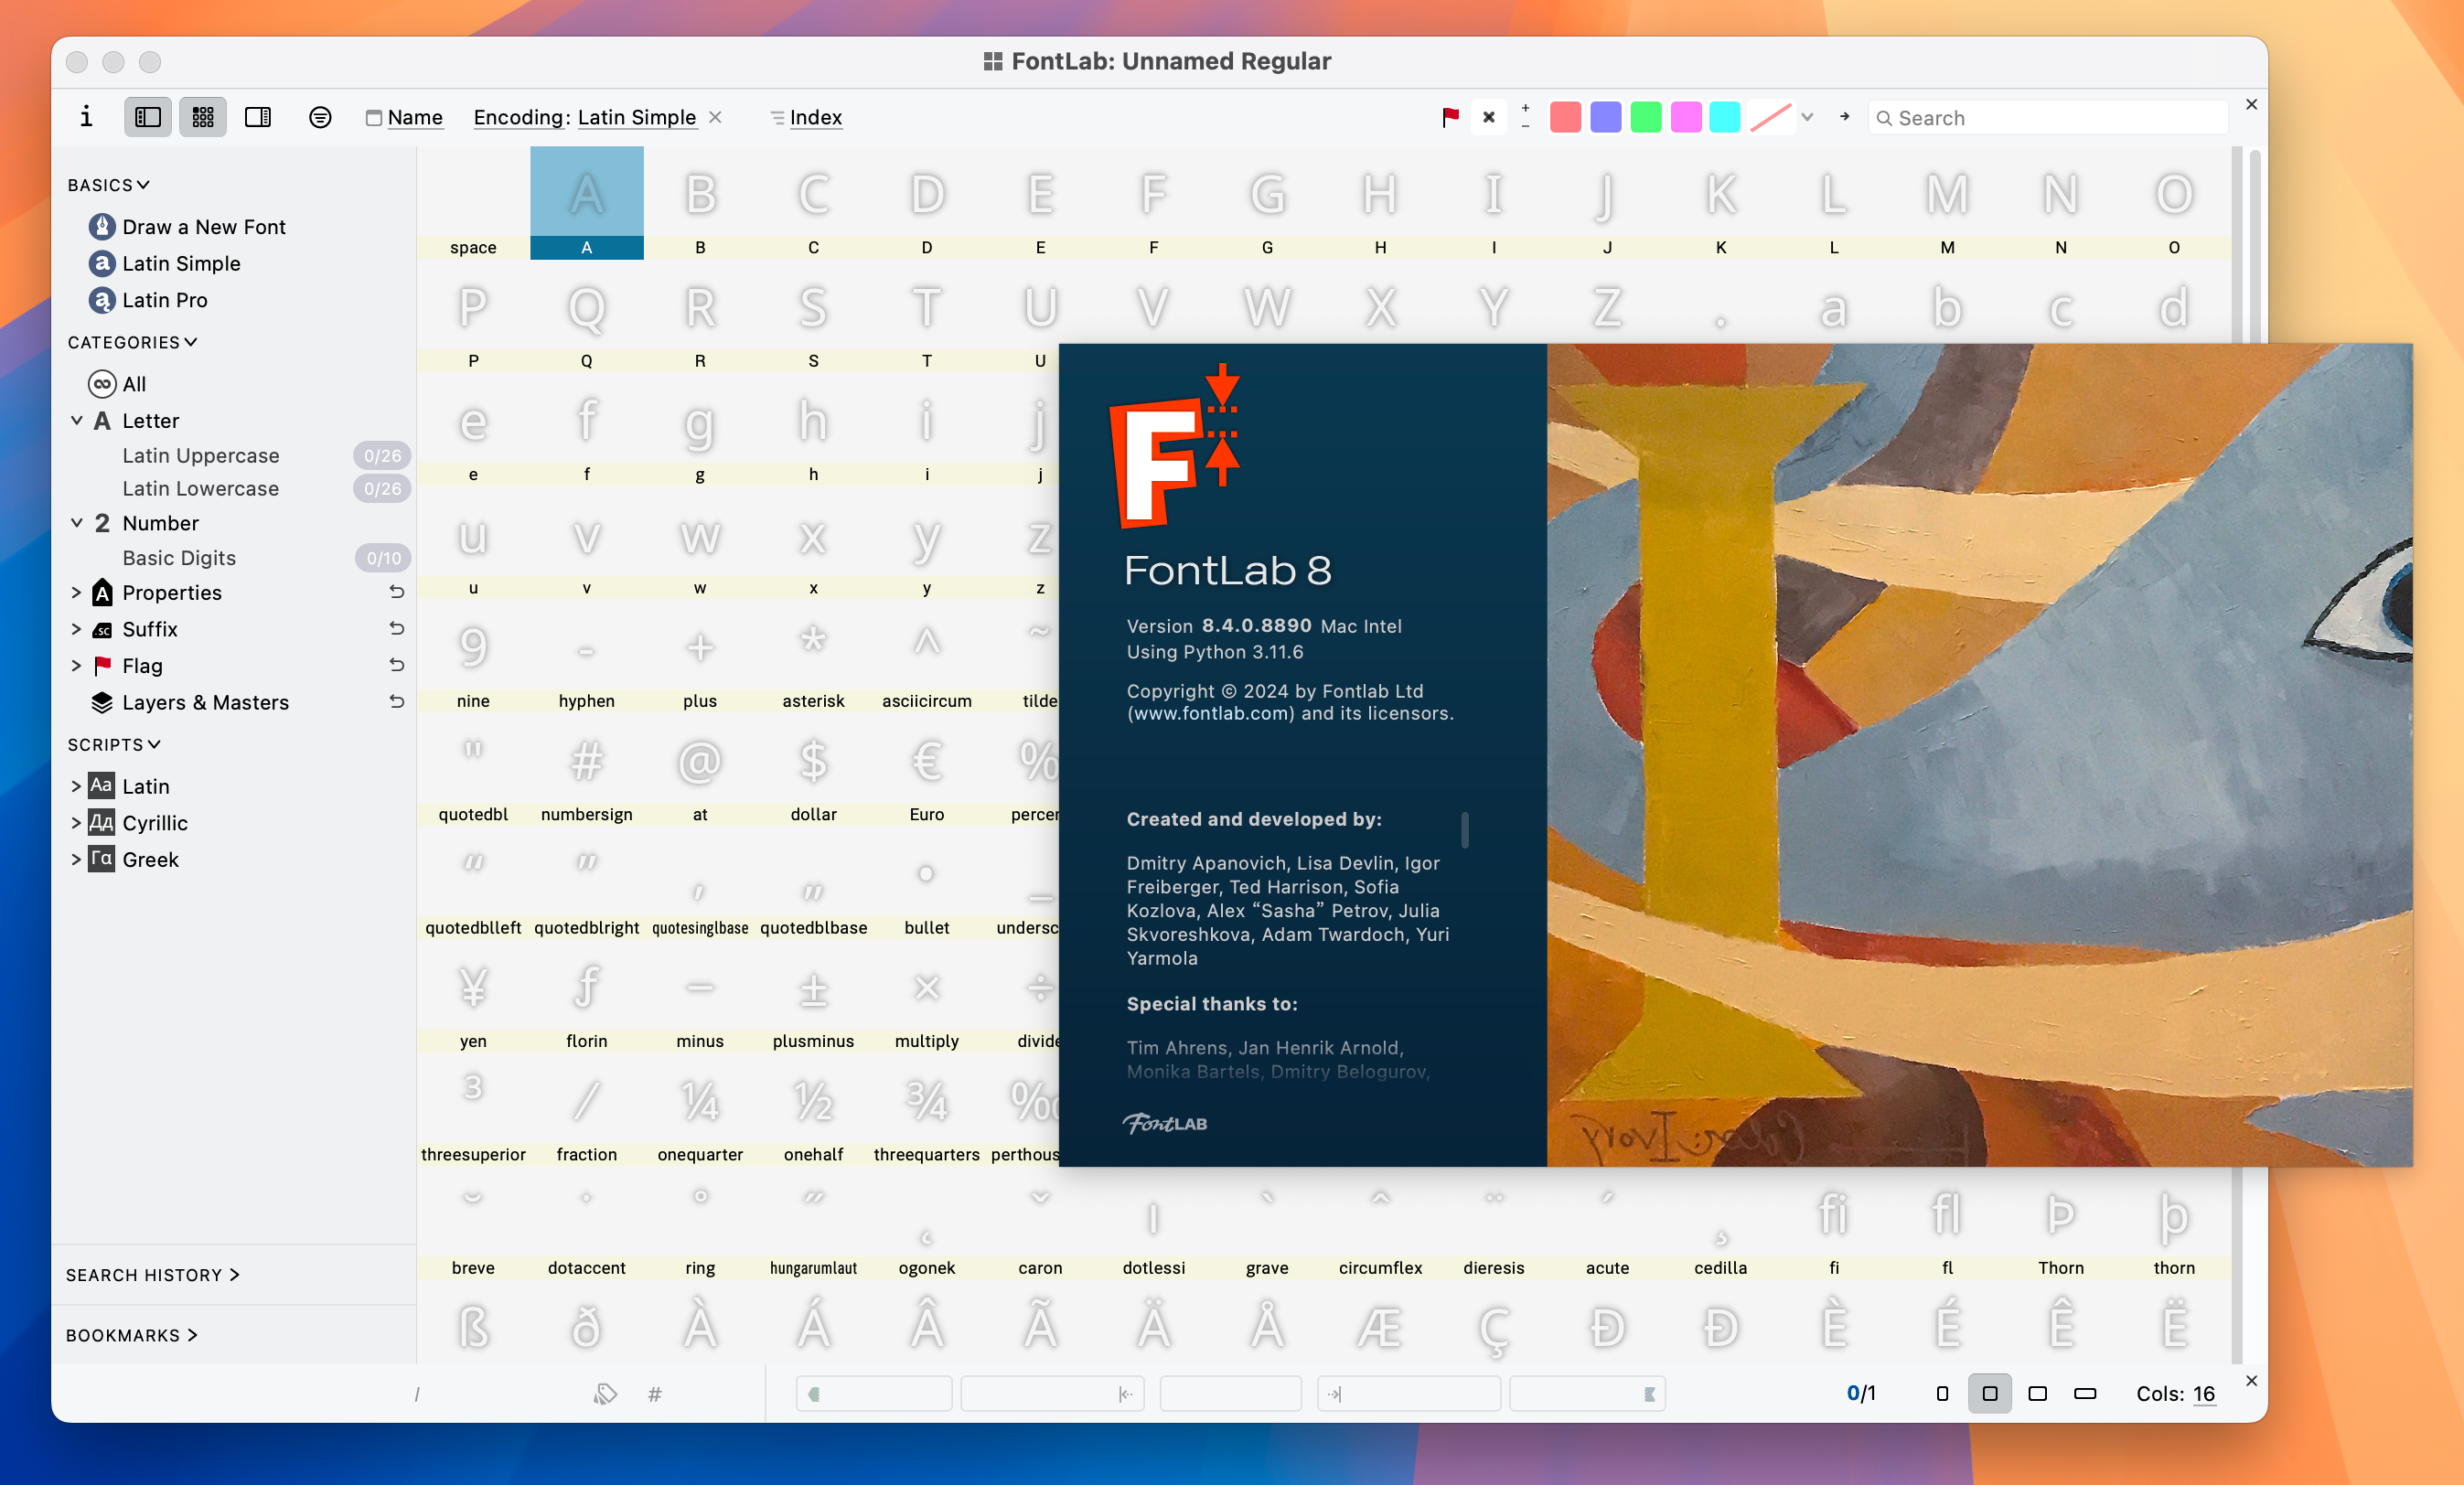This screenshot has width=2464, height=1485.
Task: Open the font info icon
Action: pos(86,117)
